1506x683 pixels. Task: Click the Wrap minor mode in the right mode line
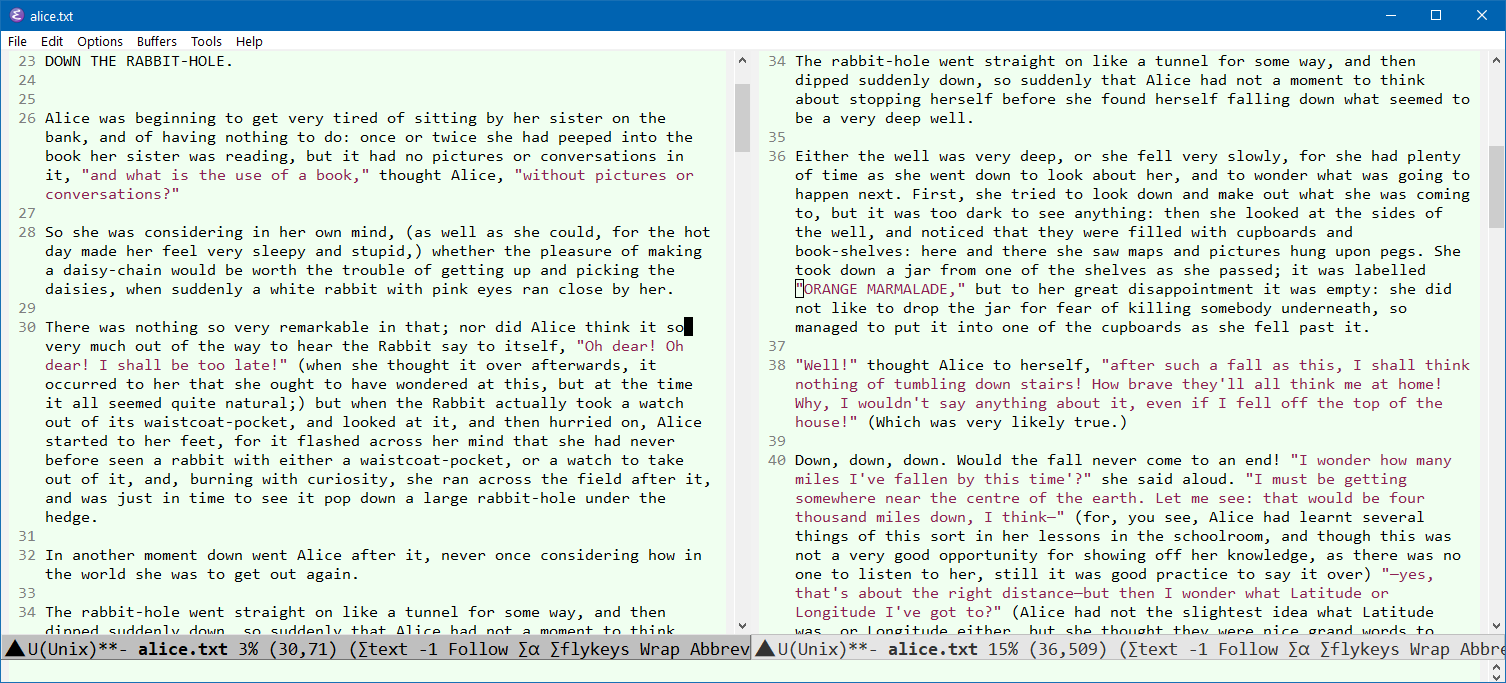[x=1431, y=649]
